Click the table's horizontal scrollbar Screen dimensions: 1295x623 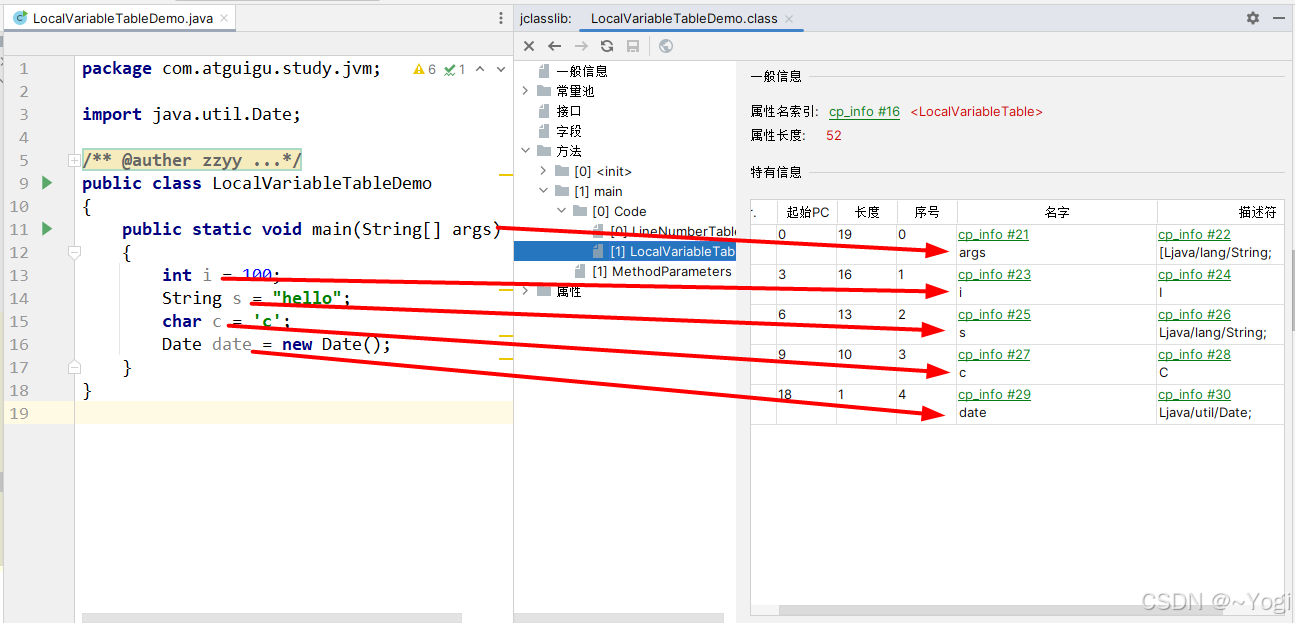coord(950,610)
